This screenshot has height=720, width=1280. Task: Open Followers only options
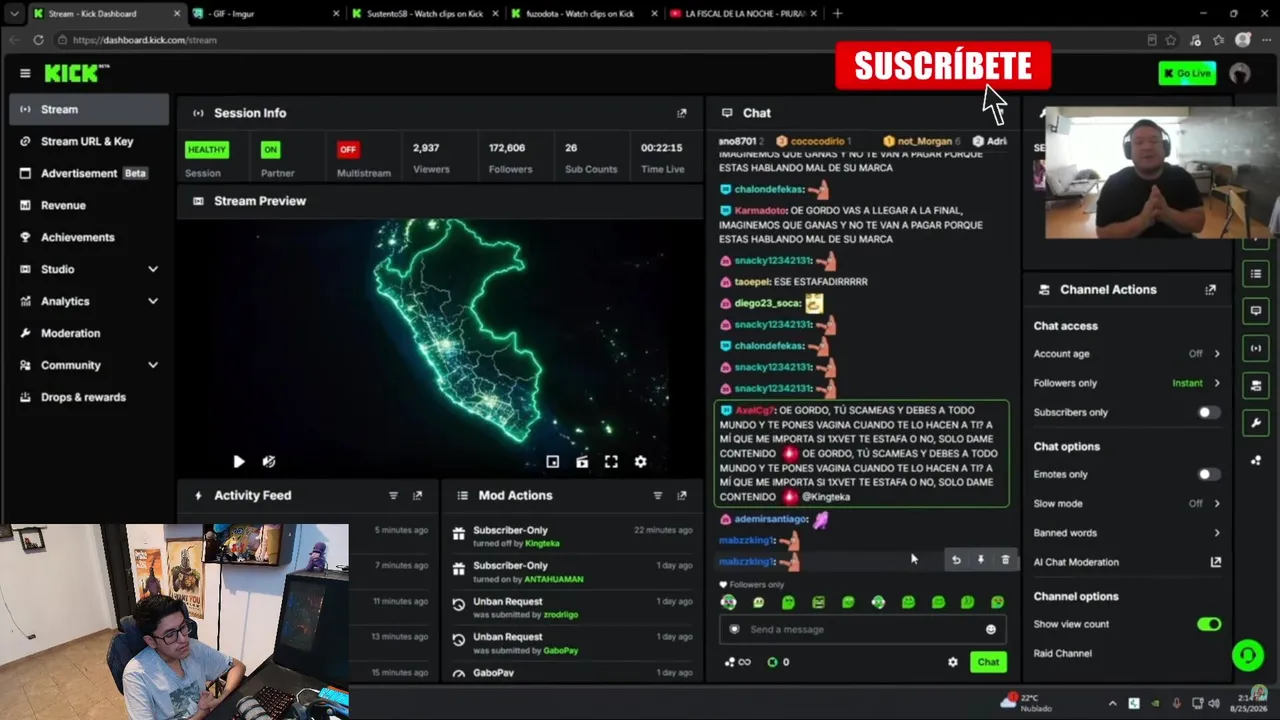pos(1127,383)
